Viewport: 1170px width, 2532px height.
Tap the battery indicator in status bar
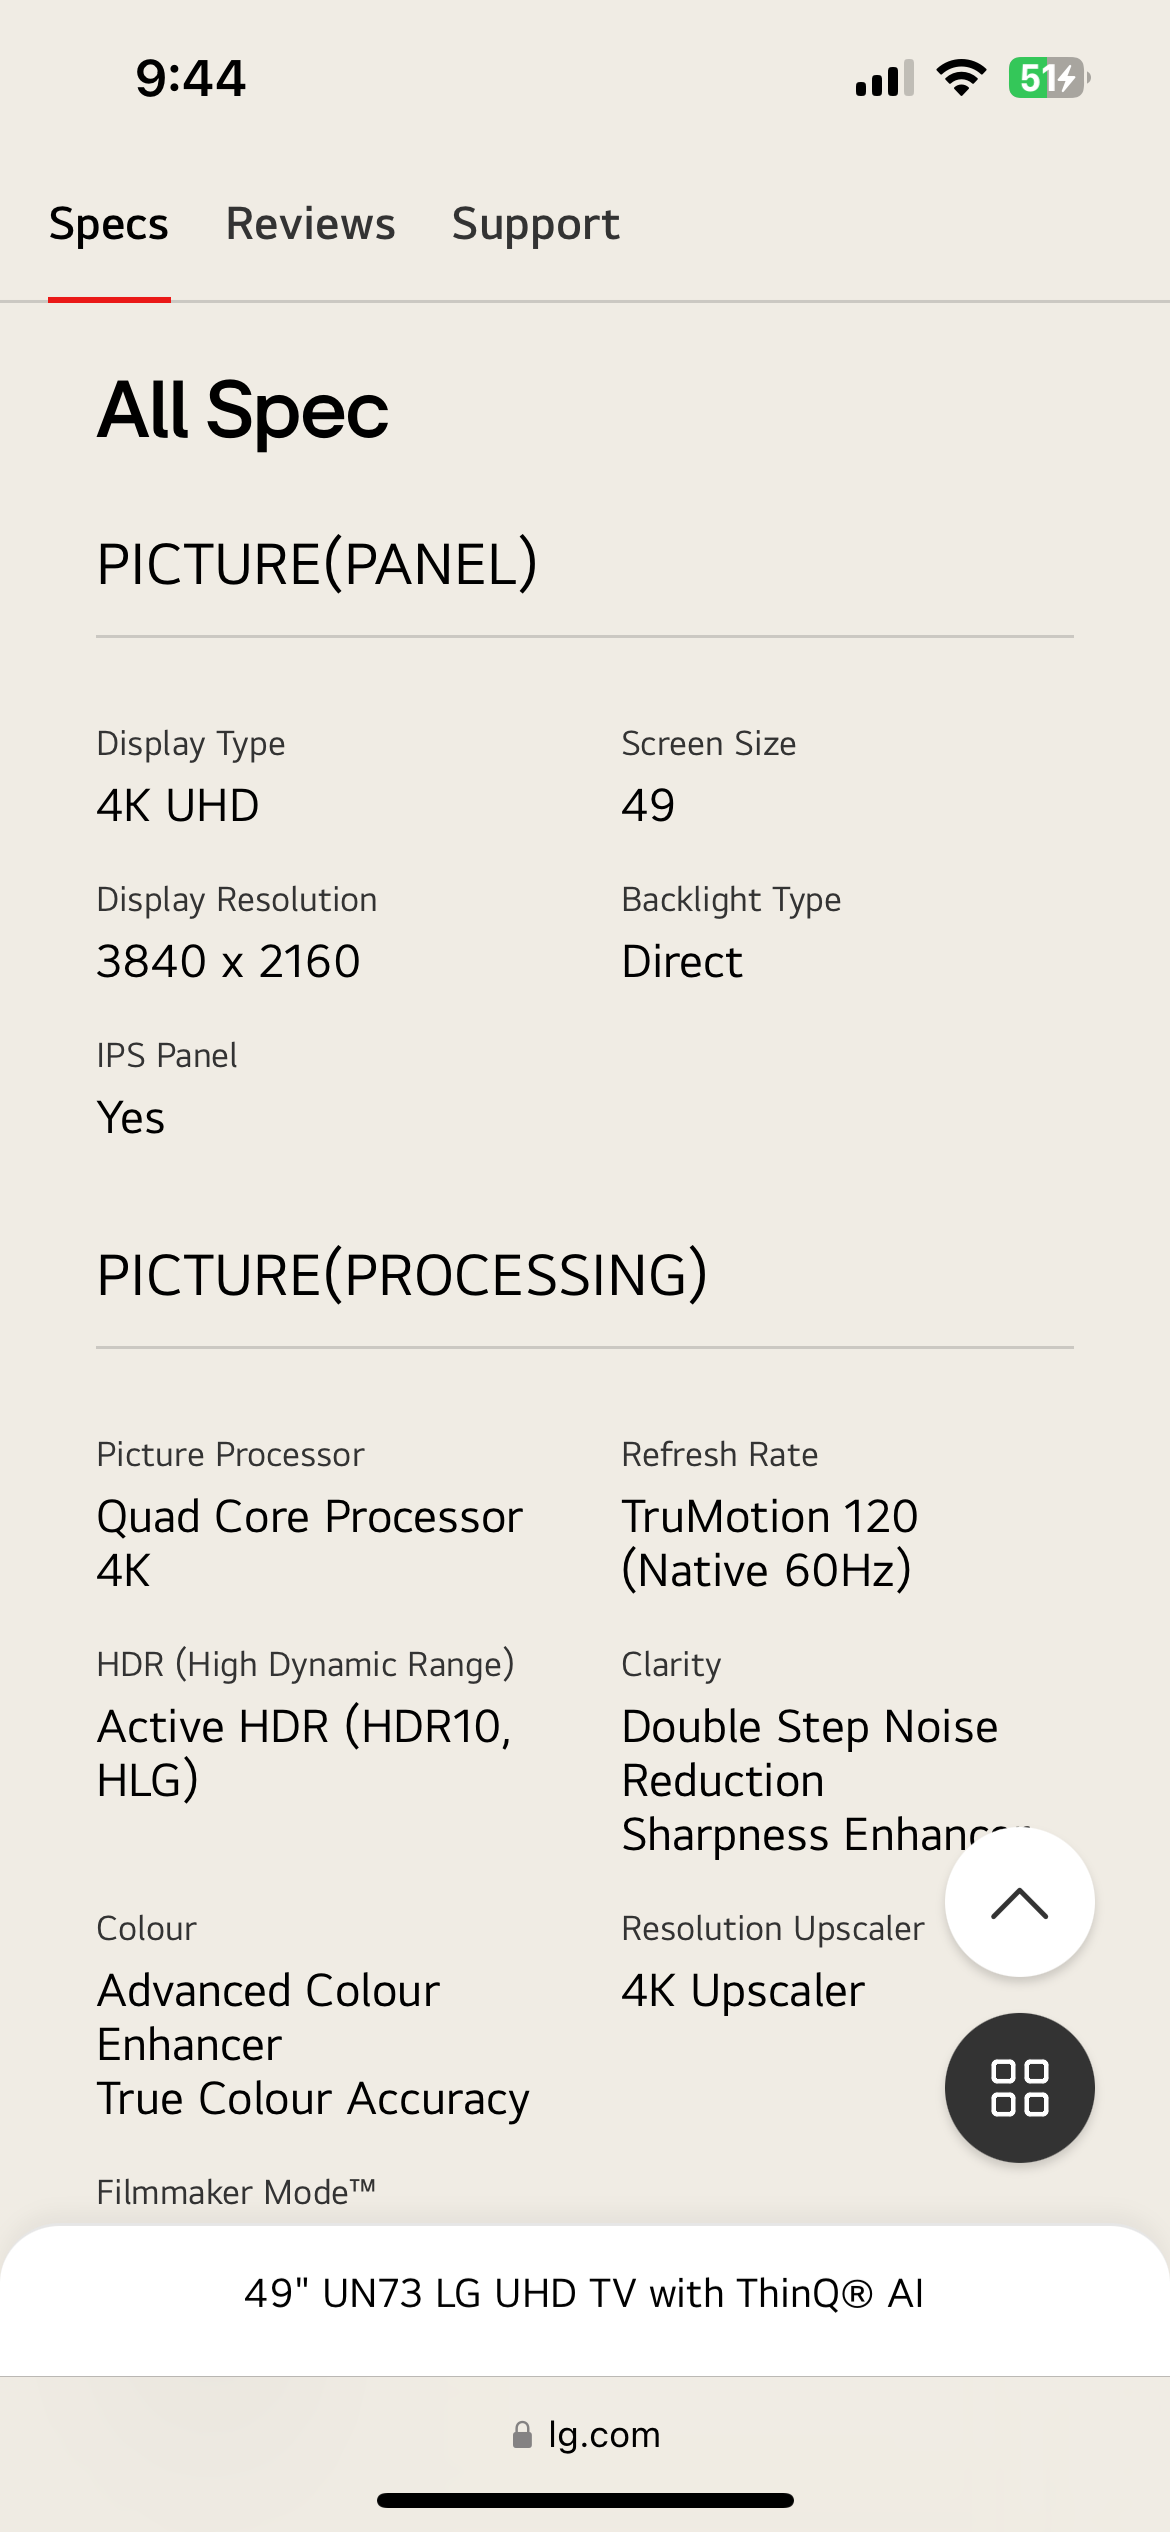click(1049, 78)
